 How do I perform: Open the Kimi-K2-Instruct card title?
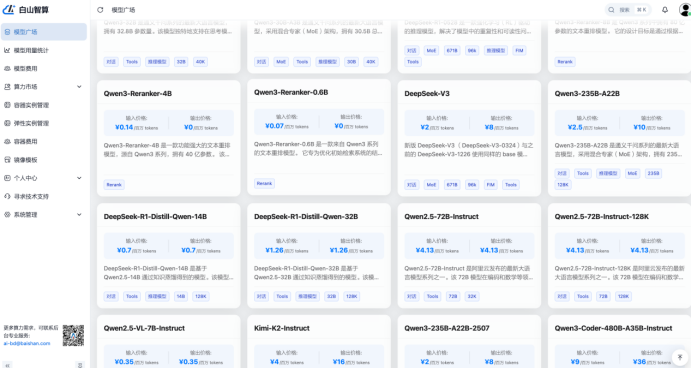point(282,328)
